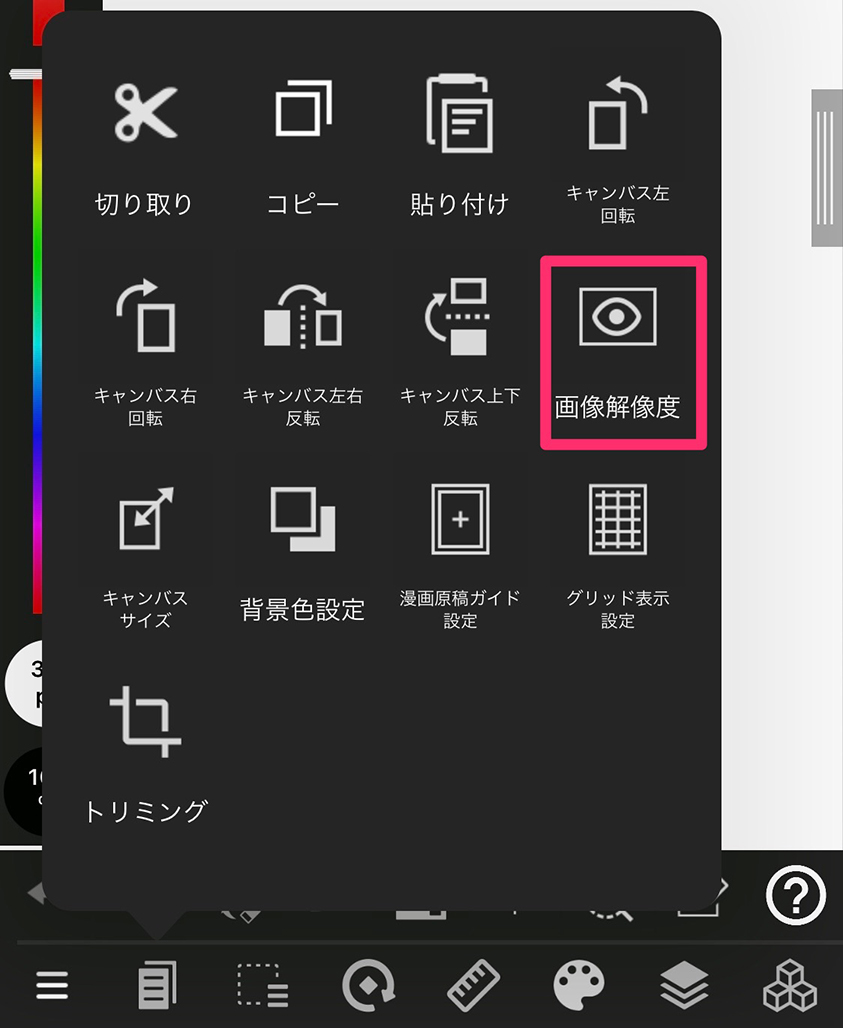Click the panel handle on right edge
Viewport: 843px width, 1028px height.
tap(827, 168)
